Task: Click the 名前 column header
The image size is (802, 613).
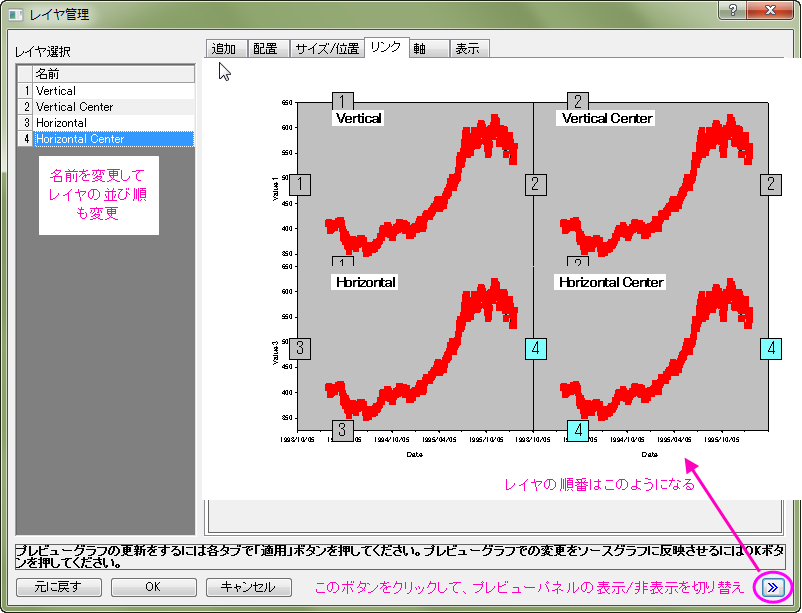Action: point(114,74)
